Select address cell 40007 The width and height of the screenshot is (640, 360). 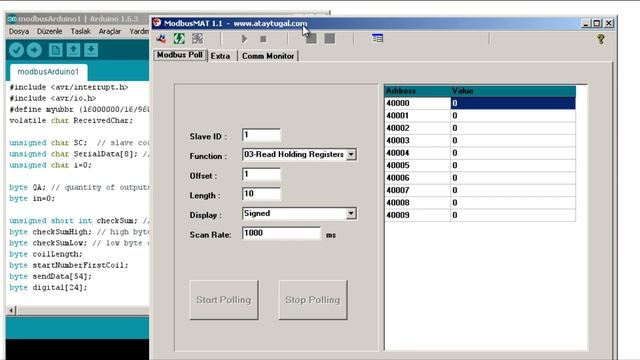click(417, 190)
